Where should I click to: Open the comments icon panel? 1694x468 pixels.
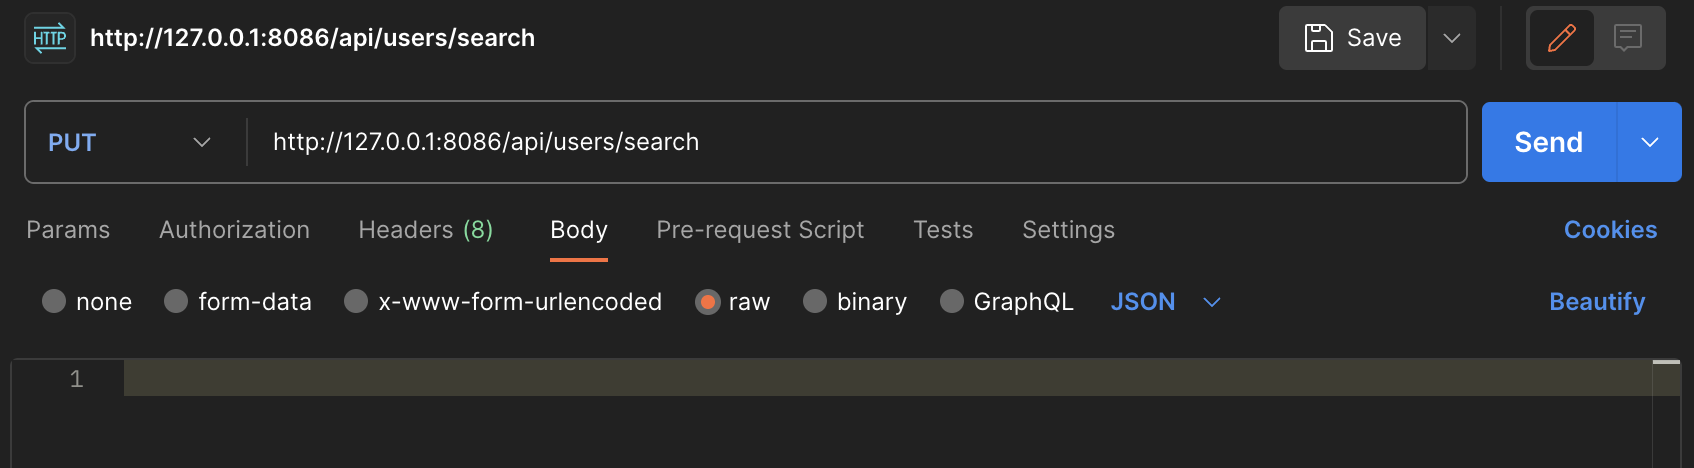(x=1628, y=38)
